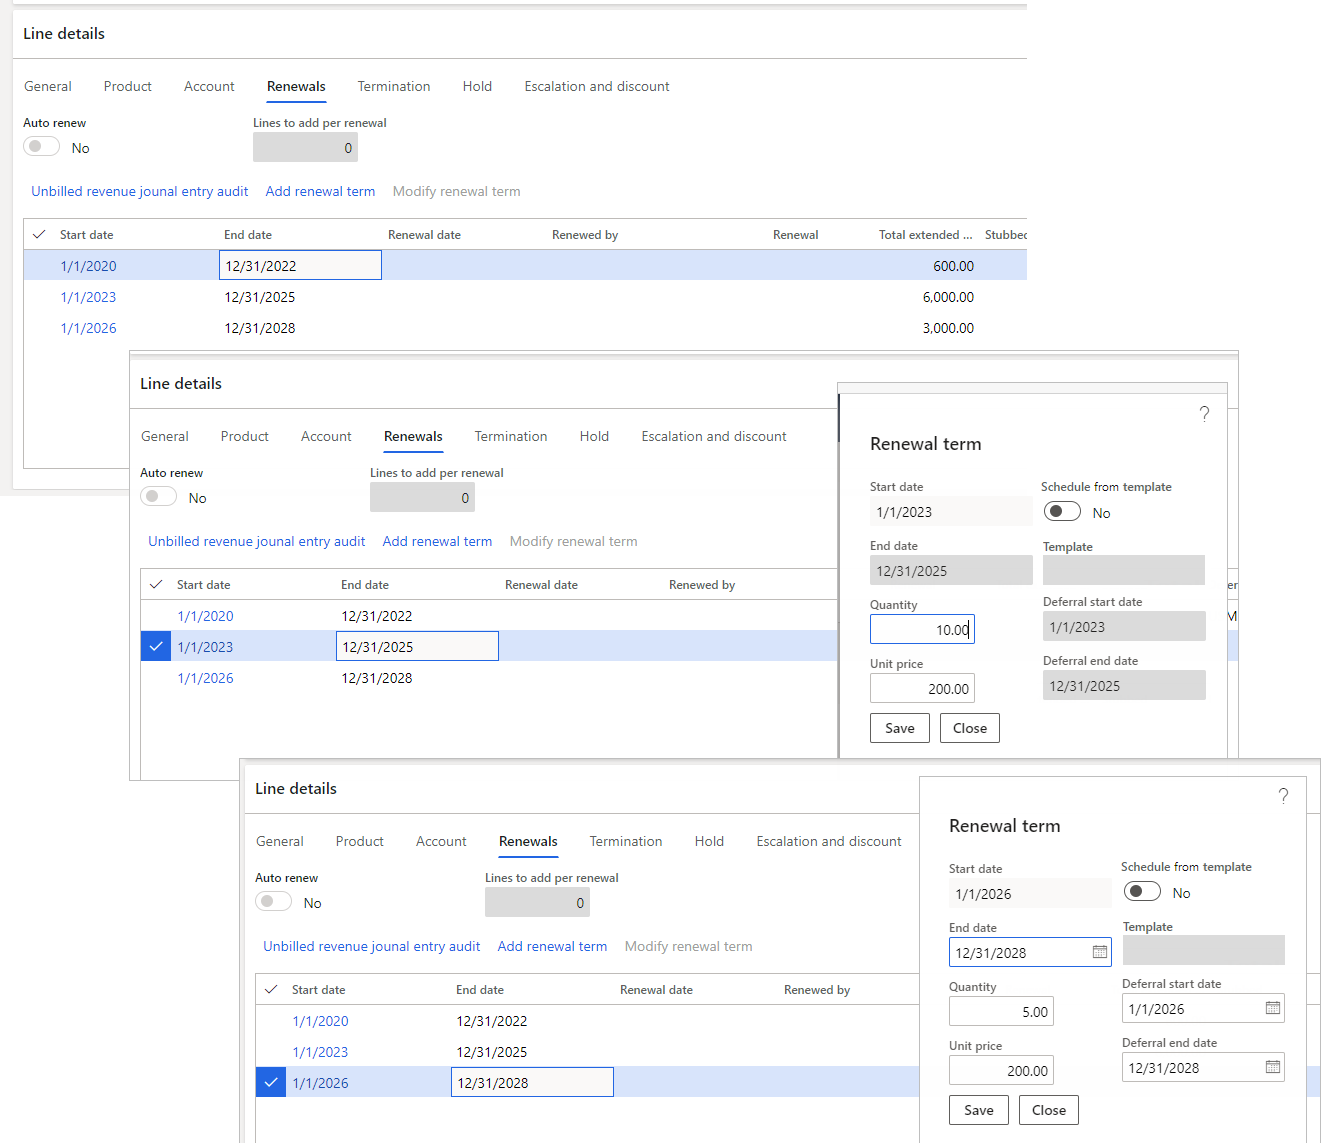Image resolution: width=1328 pixels, height=1143 pixels.
Task: Click select-all checkmark in grid showing Total extended column
Action: (40, 235)
